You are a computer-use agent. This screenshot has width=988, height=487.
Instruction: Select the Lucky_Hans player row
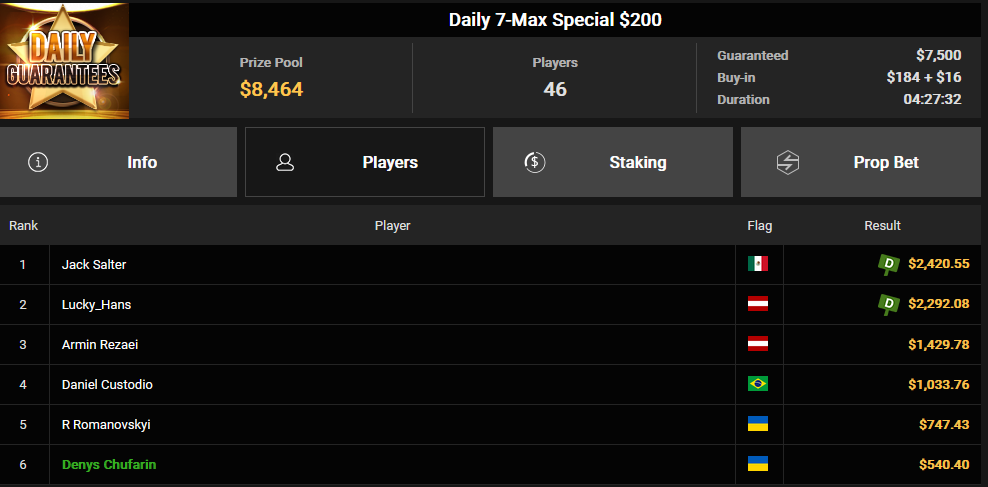[x=494, y=304]
